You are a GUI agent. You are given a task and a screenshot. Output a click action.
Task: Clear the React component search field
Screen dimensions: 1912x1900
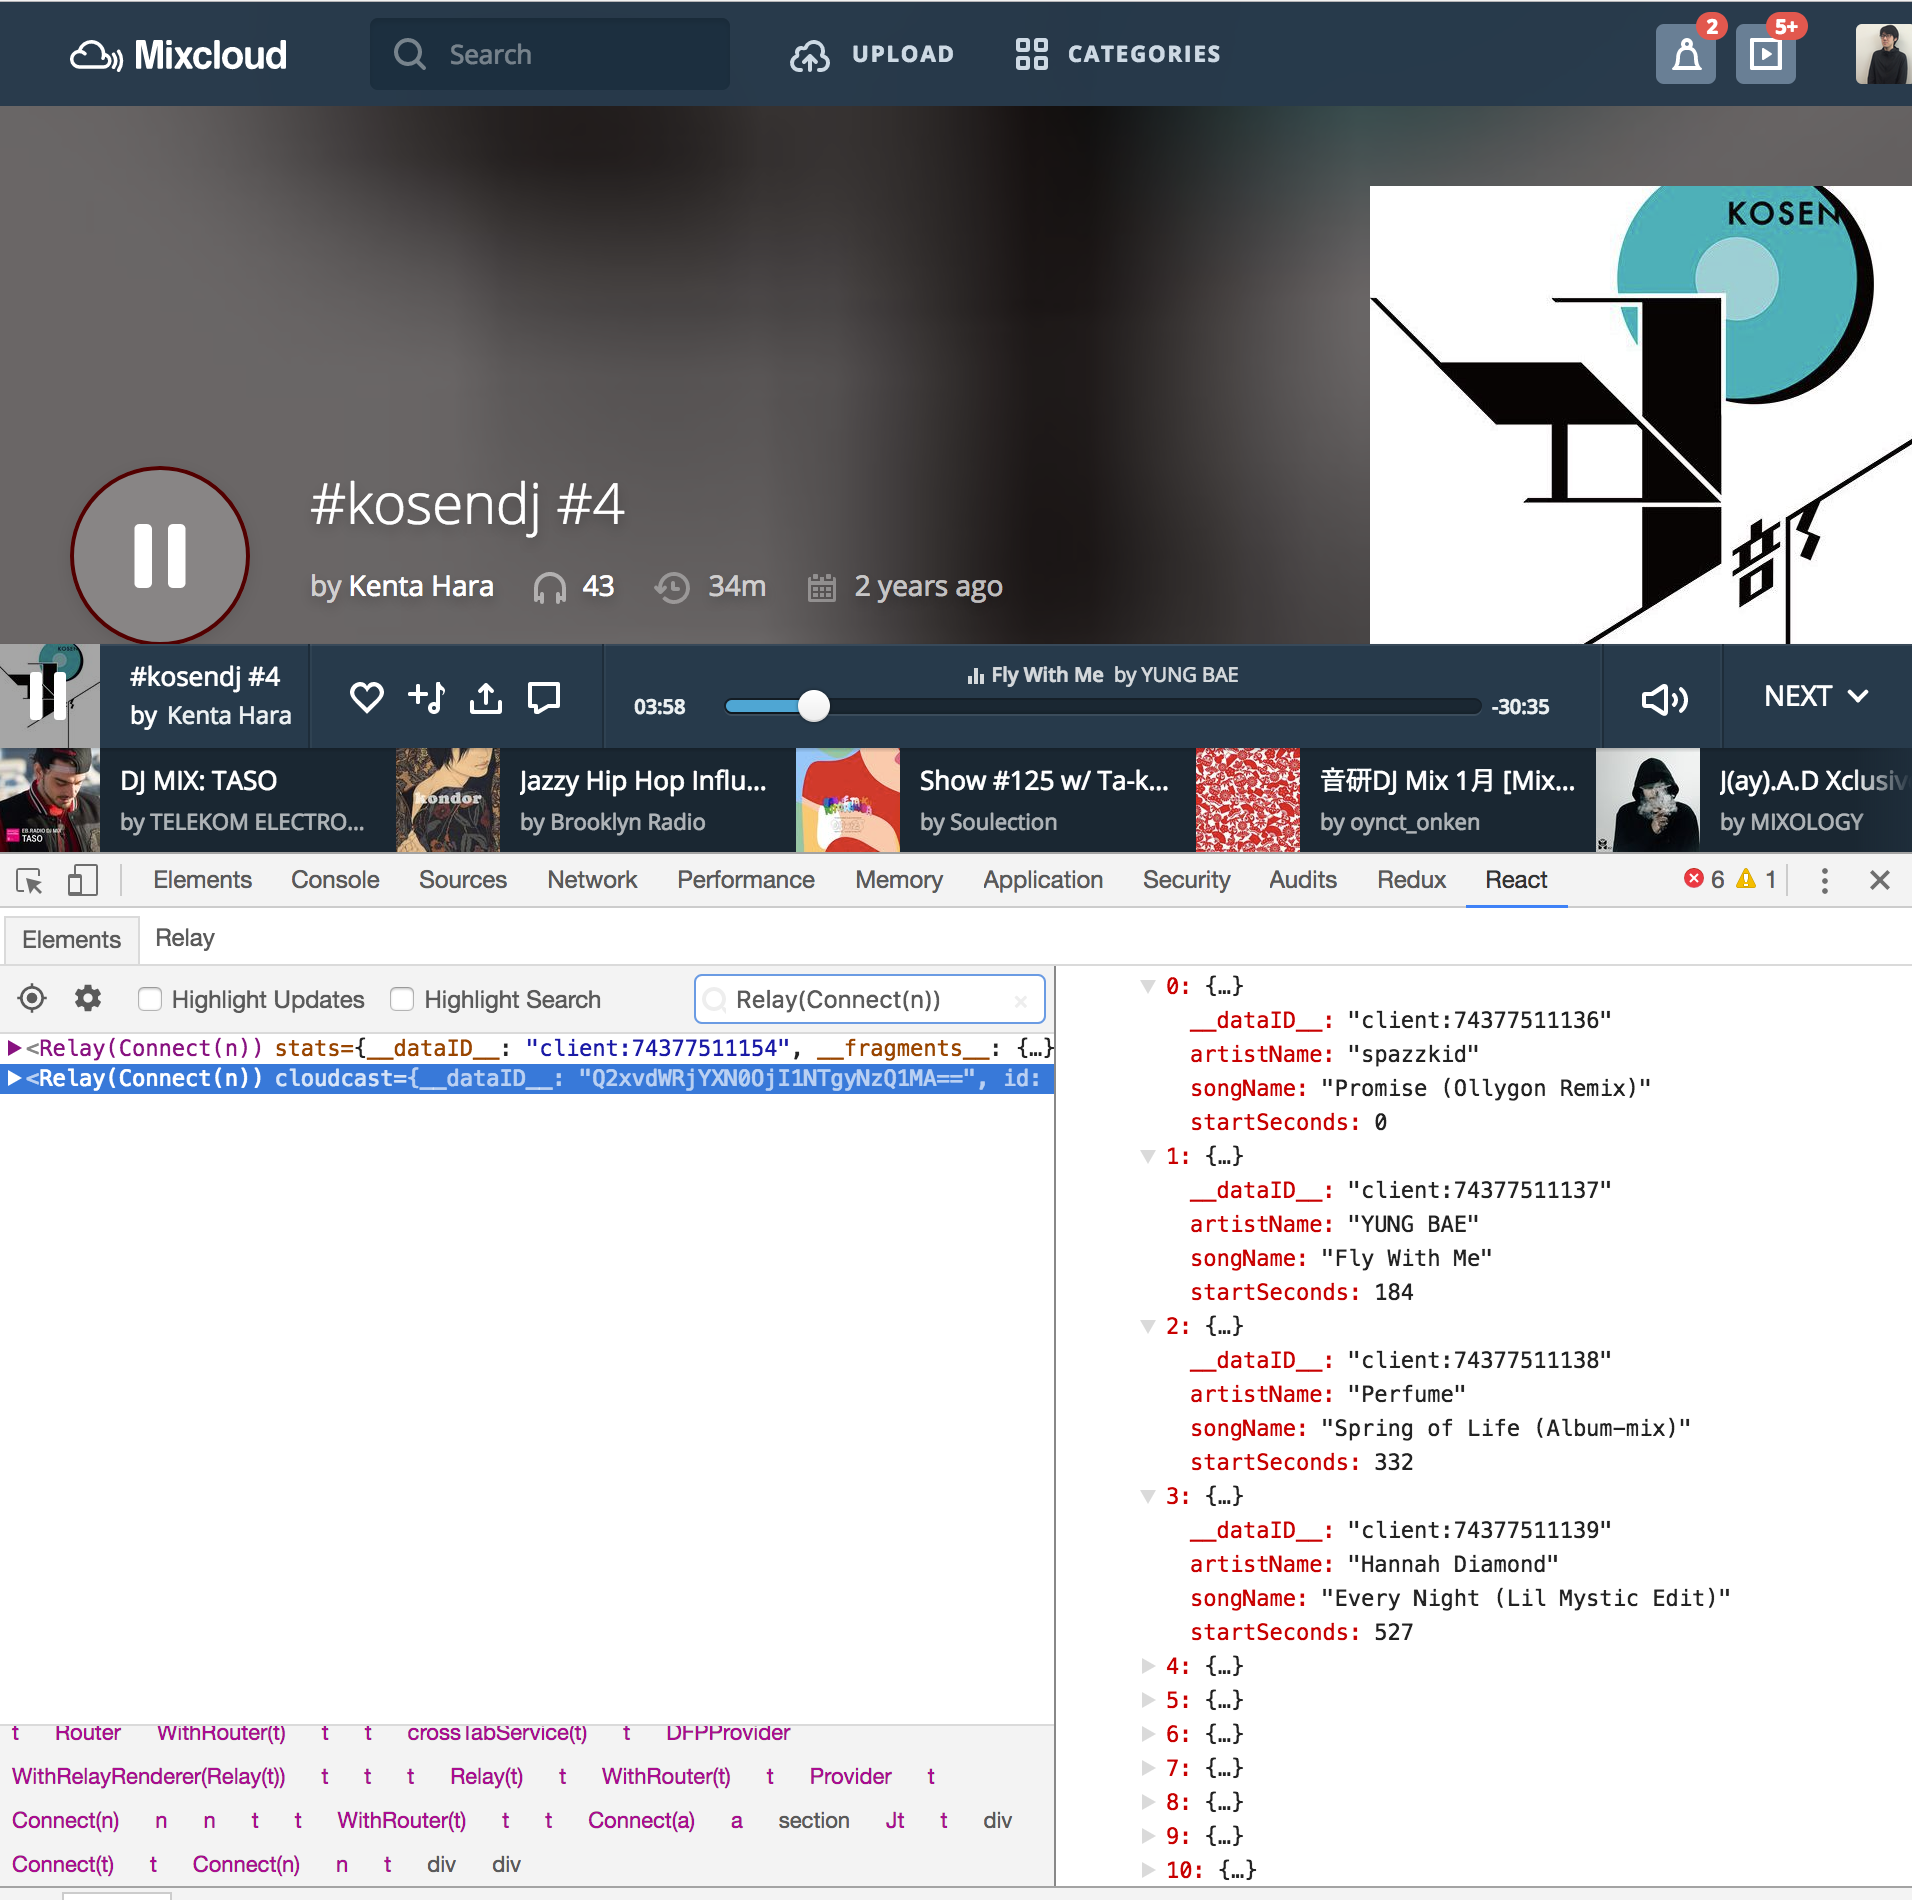click(1020, 1001)
